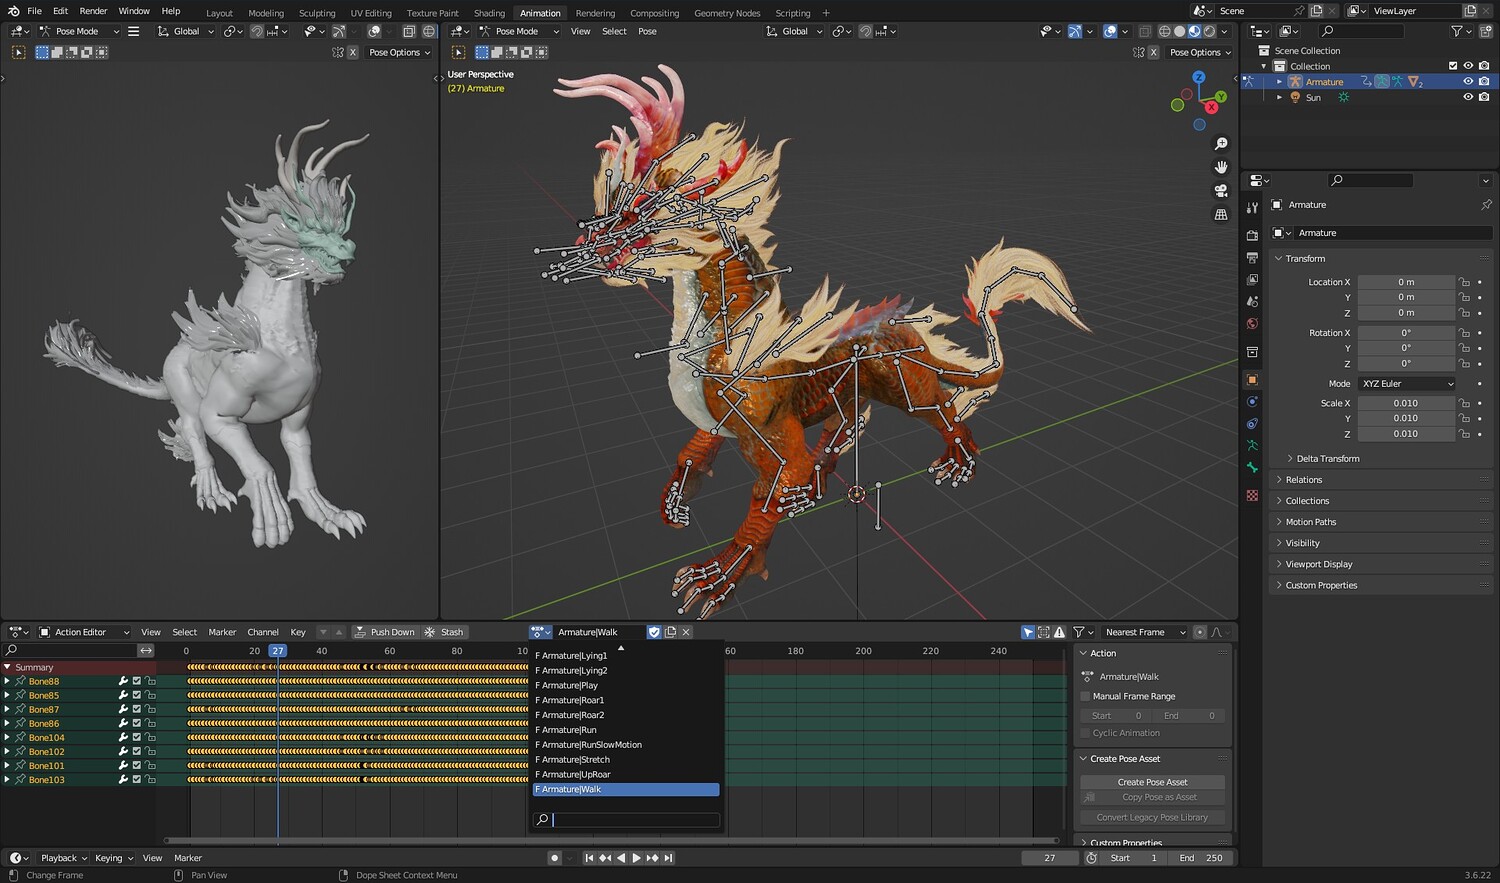The height and width of the screenshot is (883, 1500).
Task: Open the Render menu
Action: [x=93, y=11]
